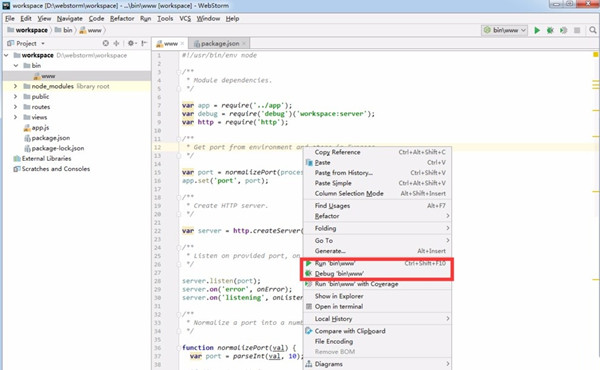Open the Go To submenu
This screenshot has height=370, width=600.
coord(377,241)
